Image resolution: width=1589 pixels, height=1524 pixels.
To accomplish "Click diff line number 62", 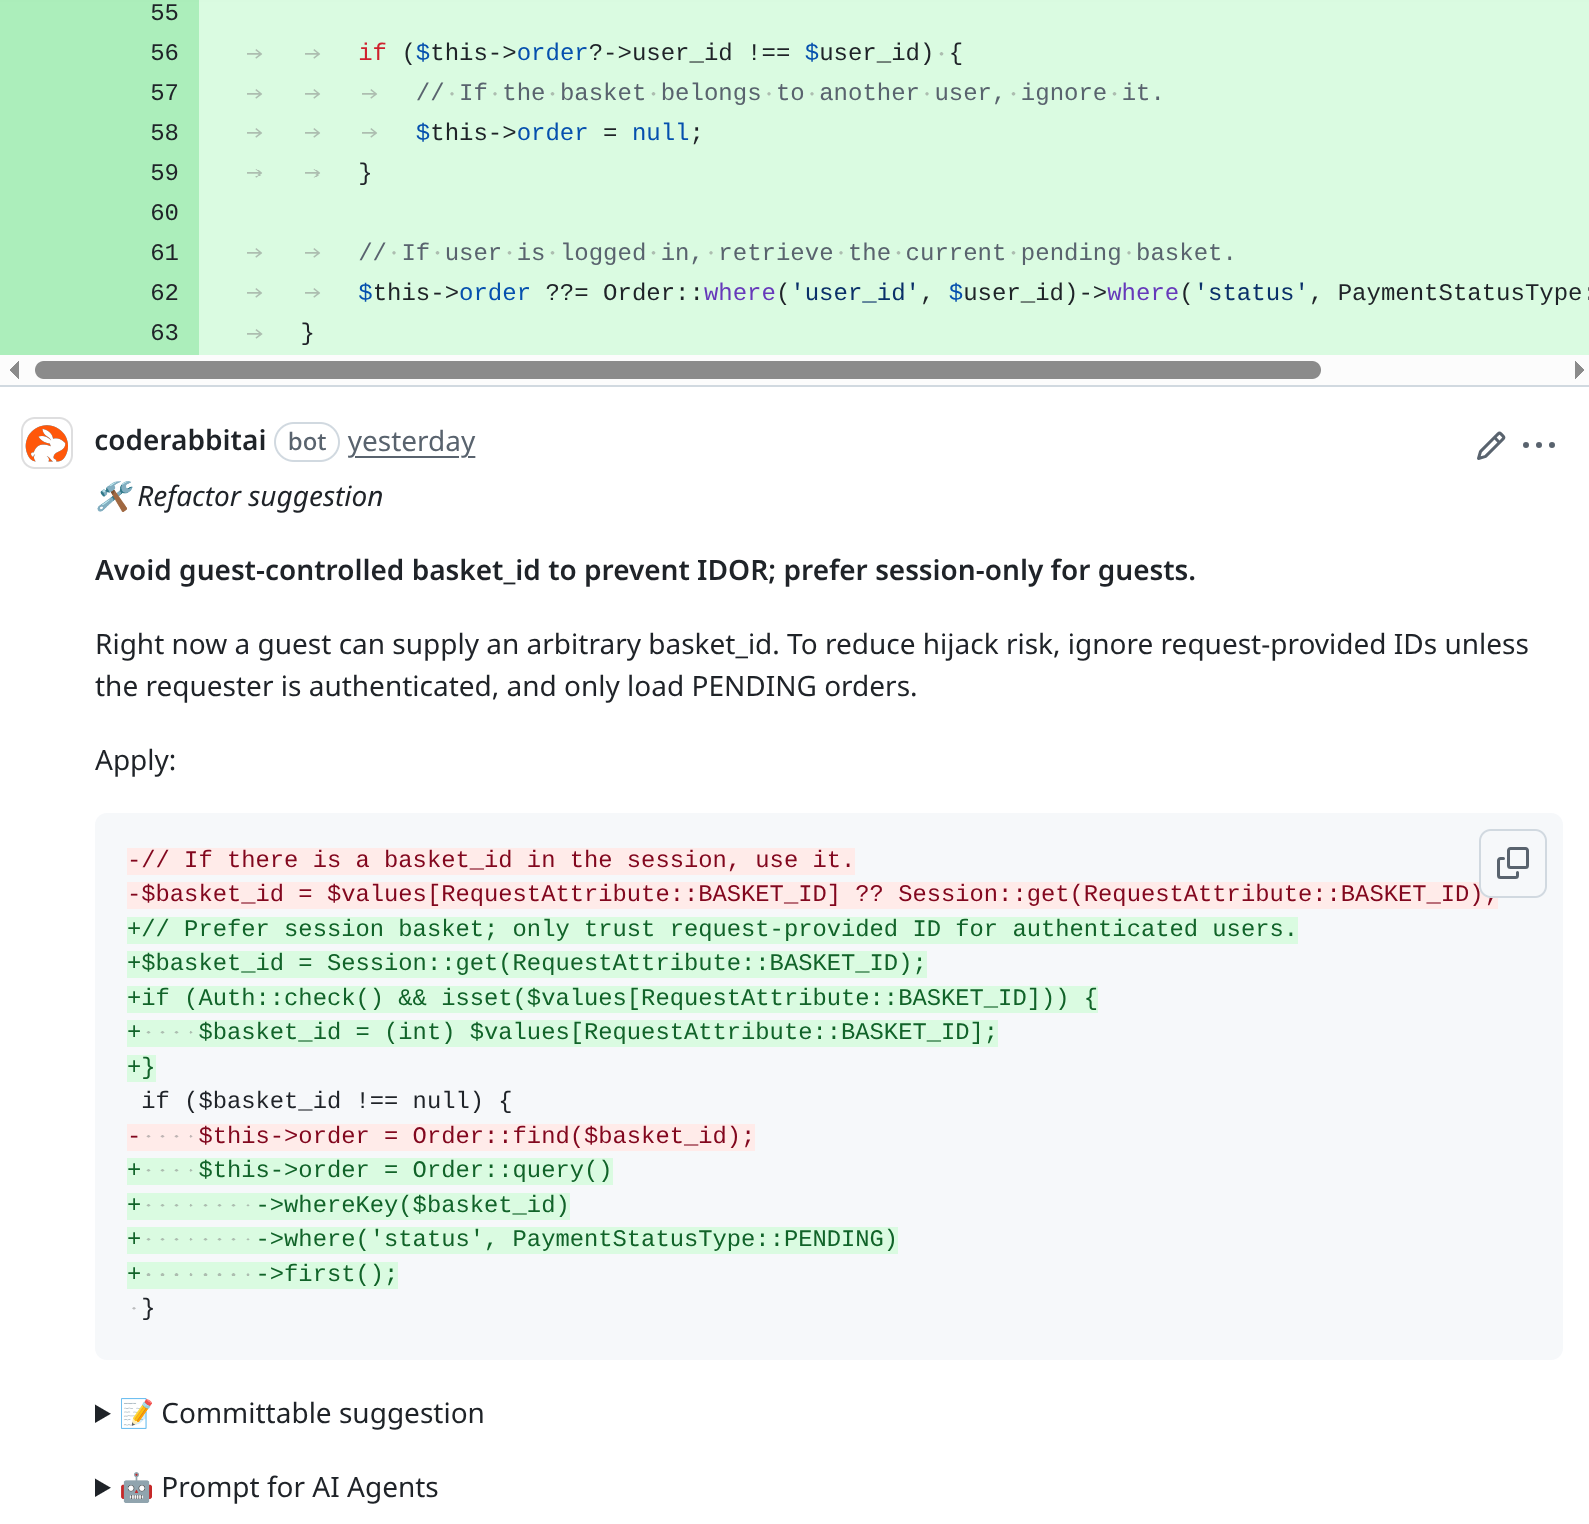I will pyautogui.click(x=164, y=293).
